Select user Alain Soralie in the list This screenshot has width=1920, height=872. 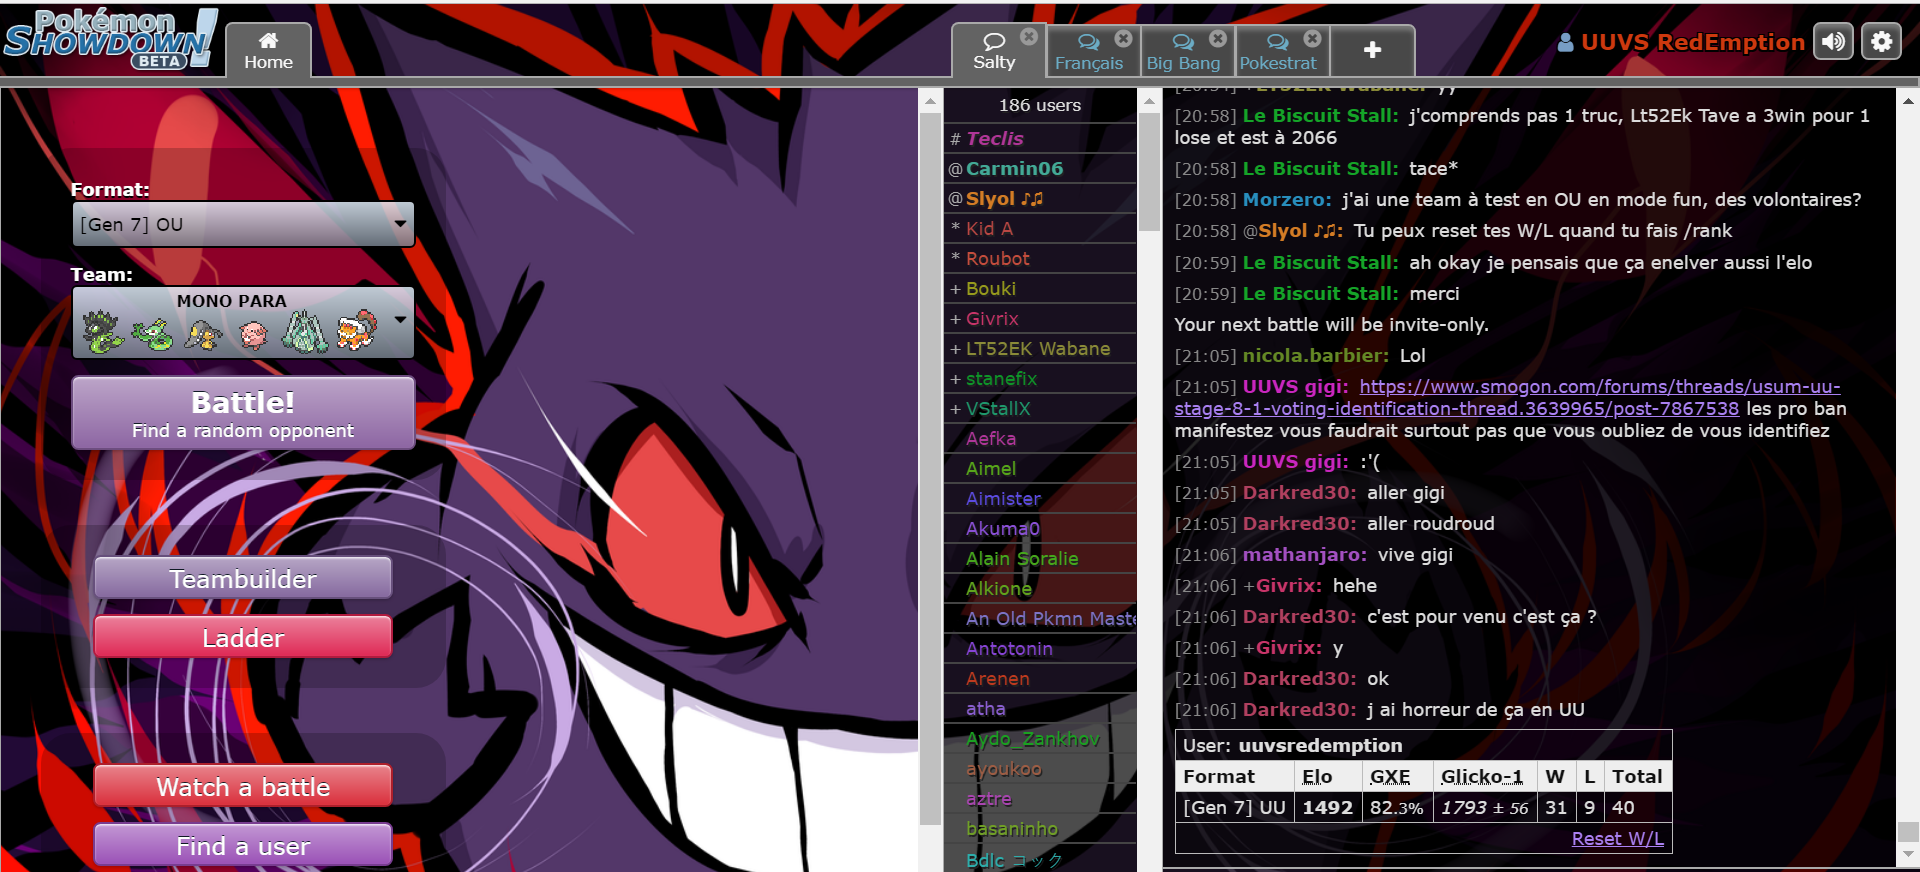pyautogui.click(x=1040, y=558)
